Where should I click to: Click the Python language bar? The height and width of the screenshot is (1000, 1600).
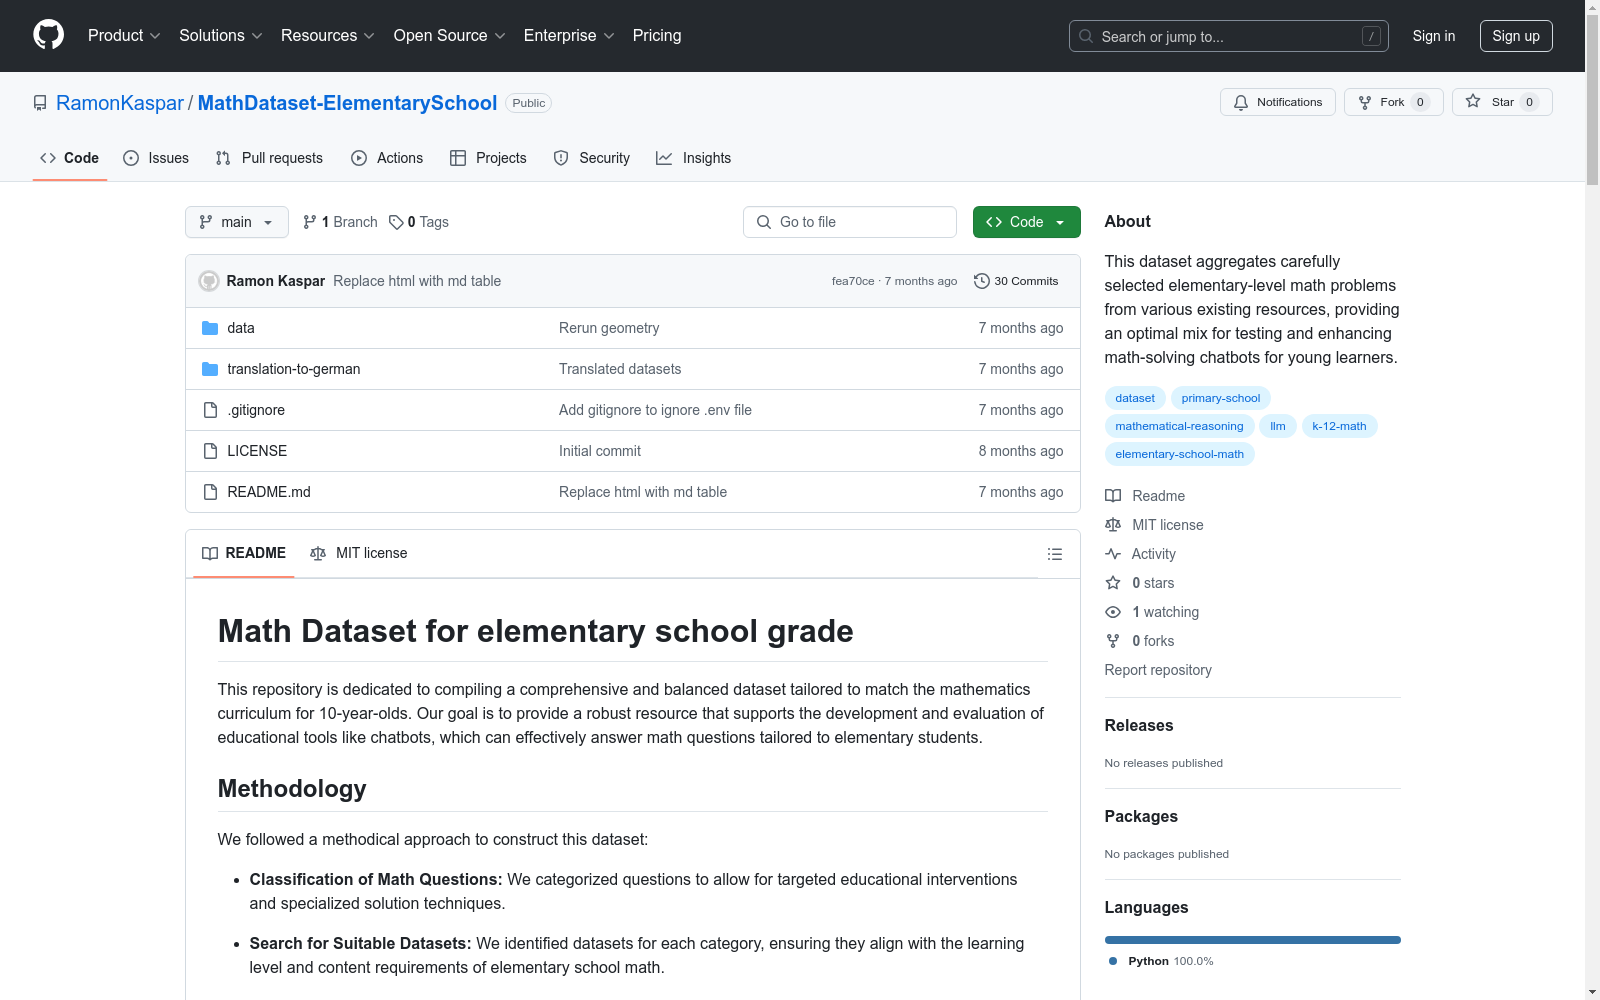pos(1253,940)
